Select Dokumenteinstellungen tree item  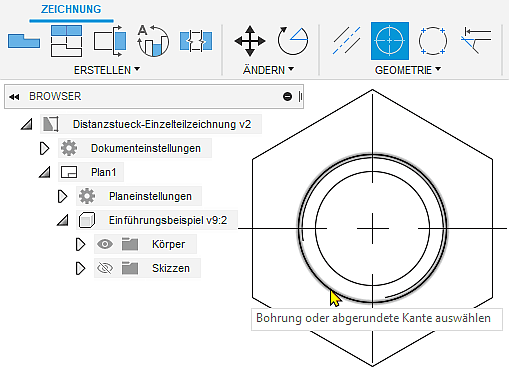pyautogui.click(x=146, y=148)
